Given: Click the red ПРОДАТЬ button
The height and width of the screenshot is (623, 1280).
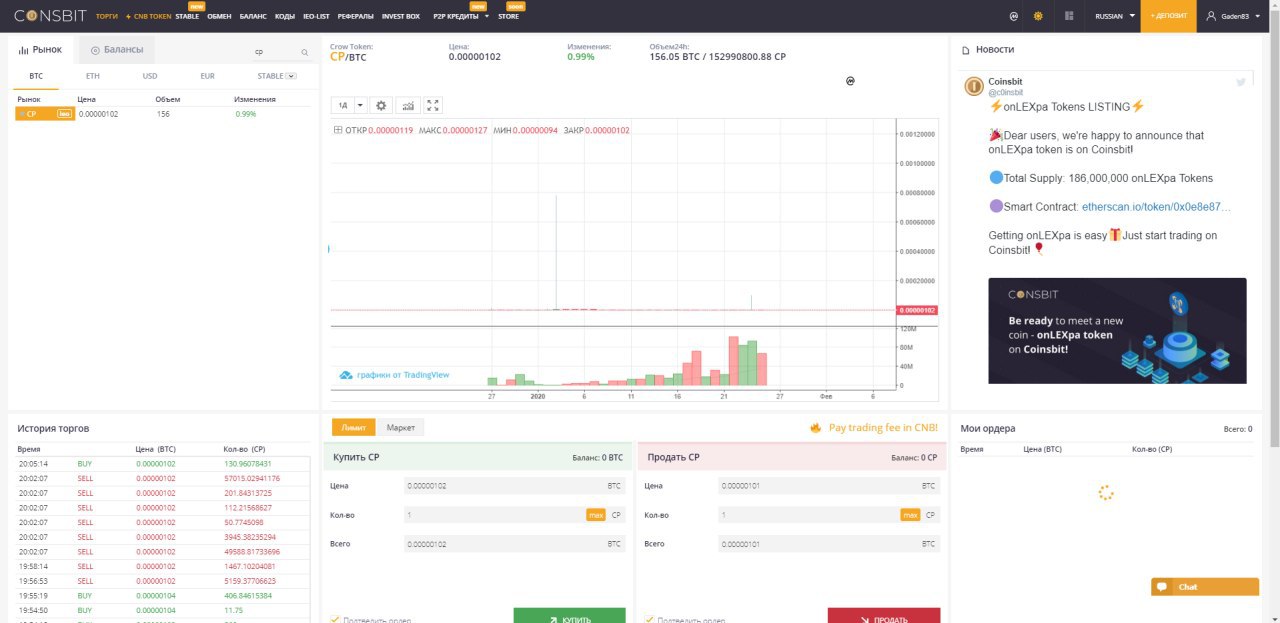Looking at the screenshot, I should click(884, 616).
